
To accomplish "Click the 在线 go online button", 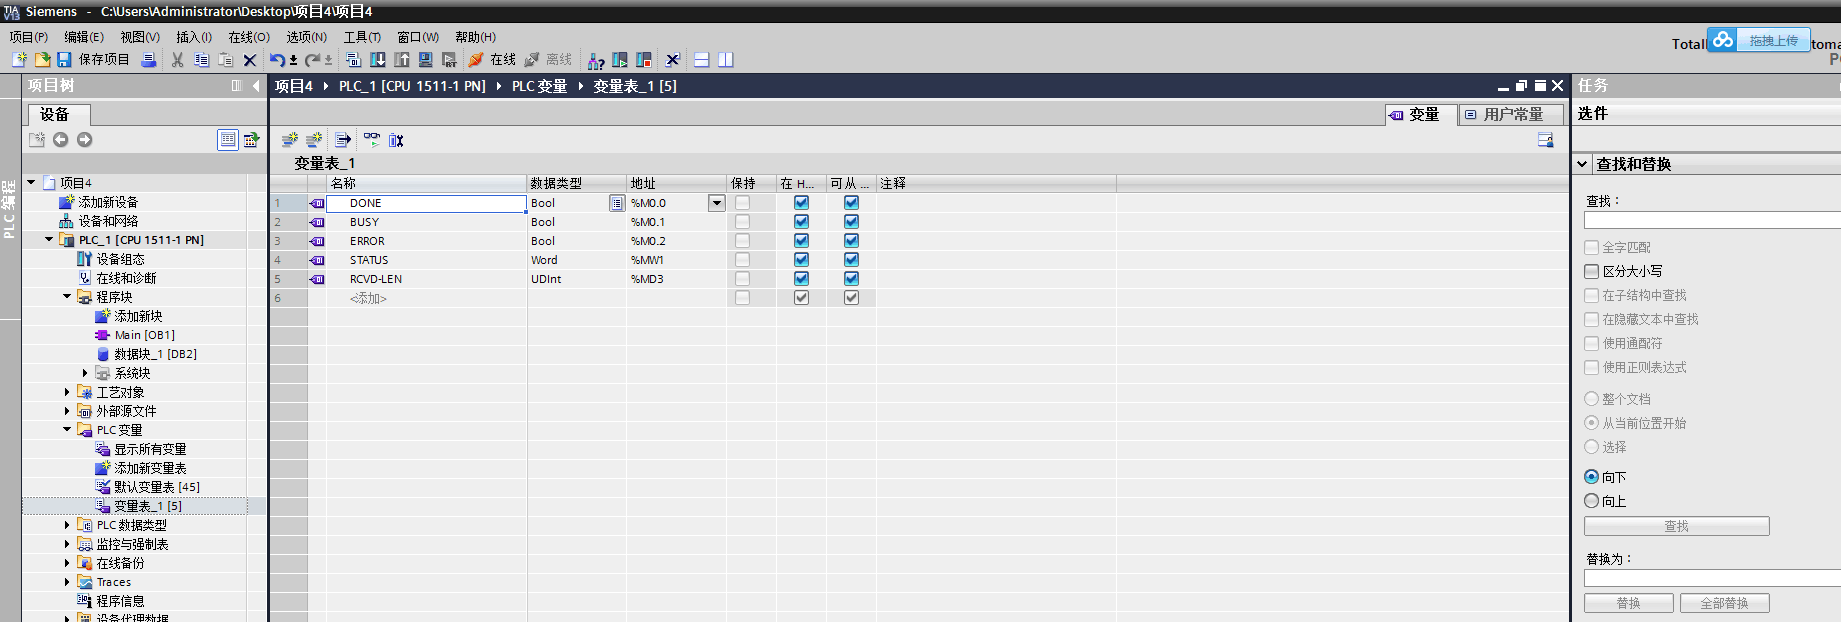I will (x=491, y=60).
